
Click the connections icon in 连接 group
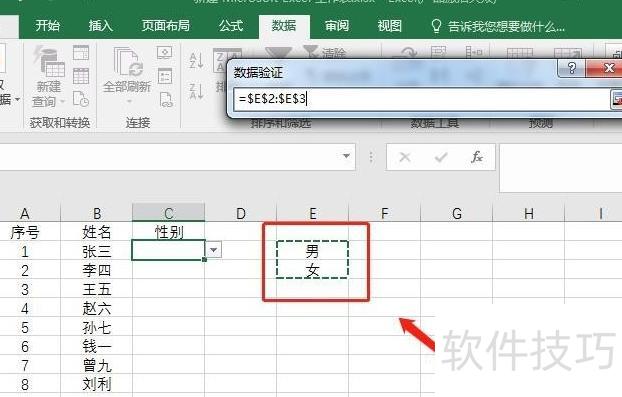click(165, 52)
